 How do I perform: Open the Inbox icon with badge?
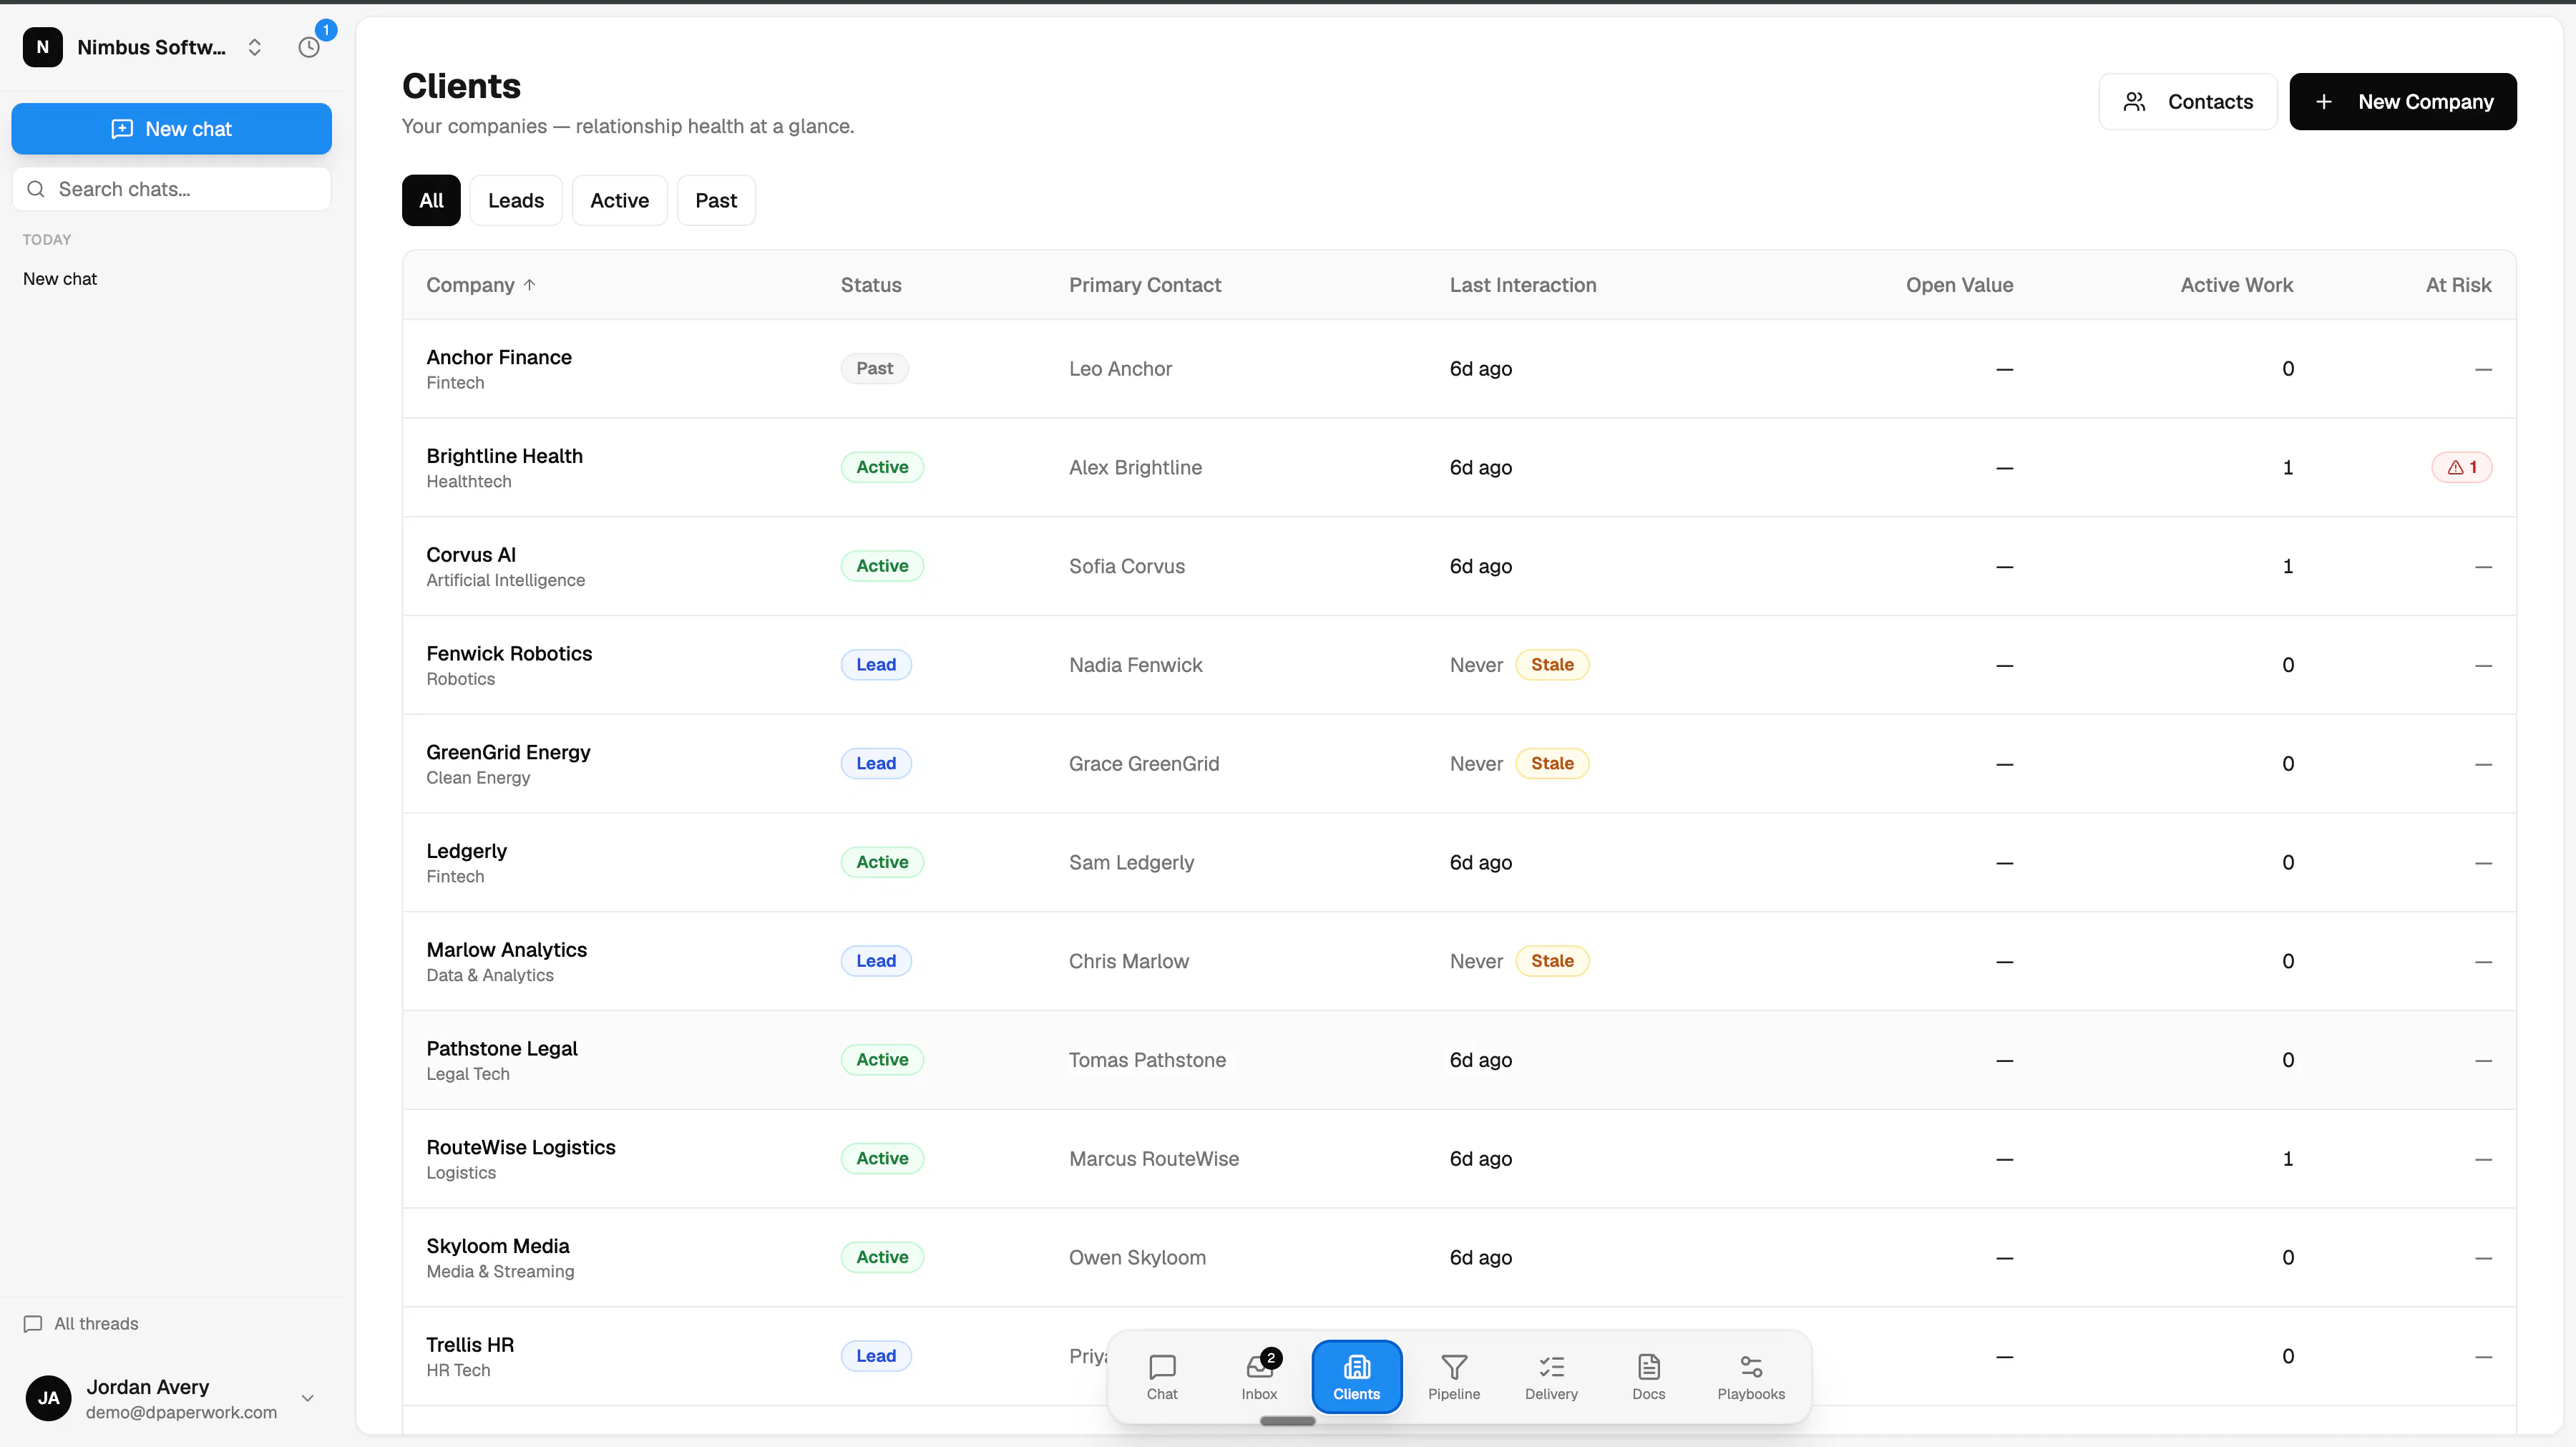pyautogui.click(x=1259, y=1376)
